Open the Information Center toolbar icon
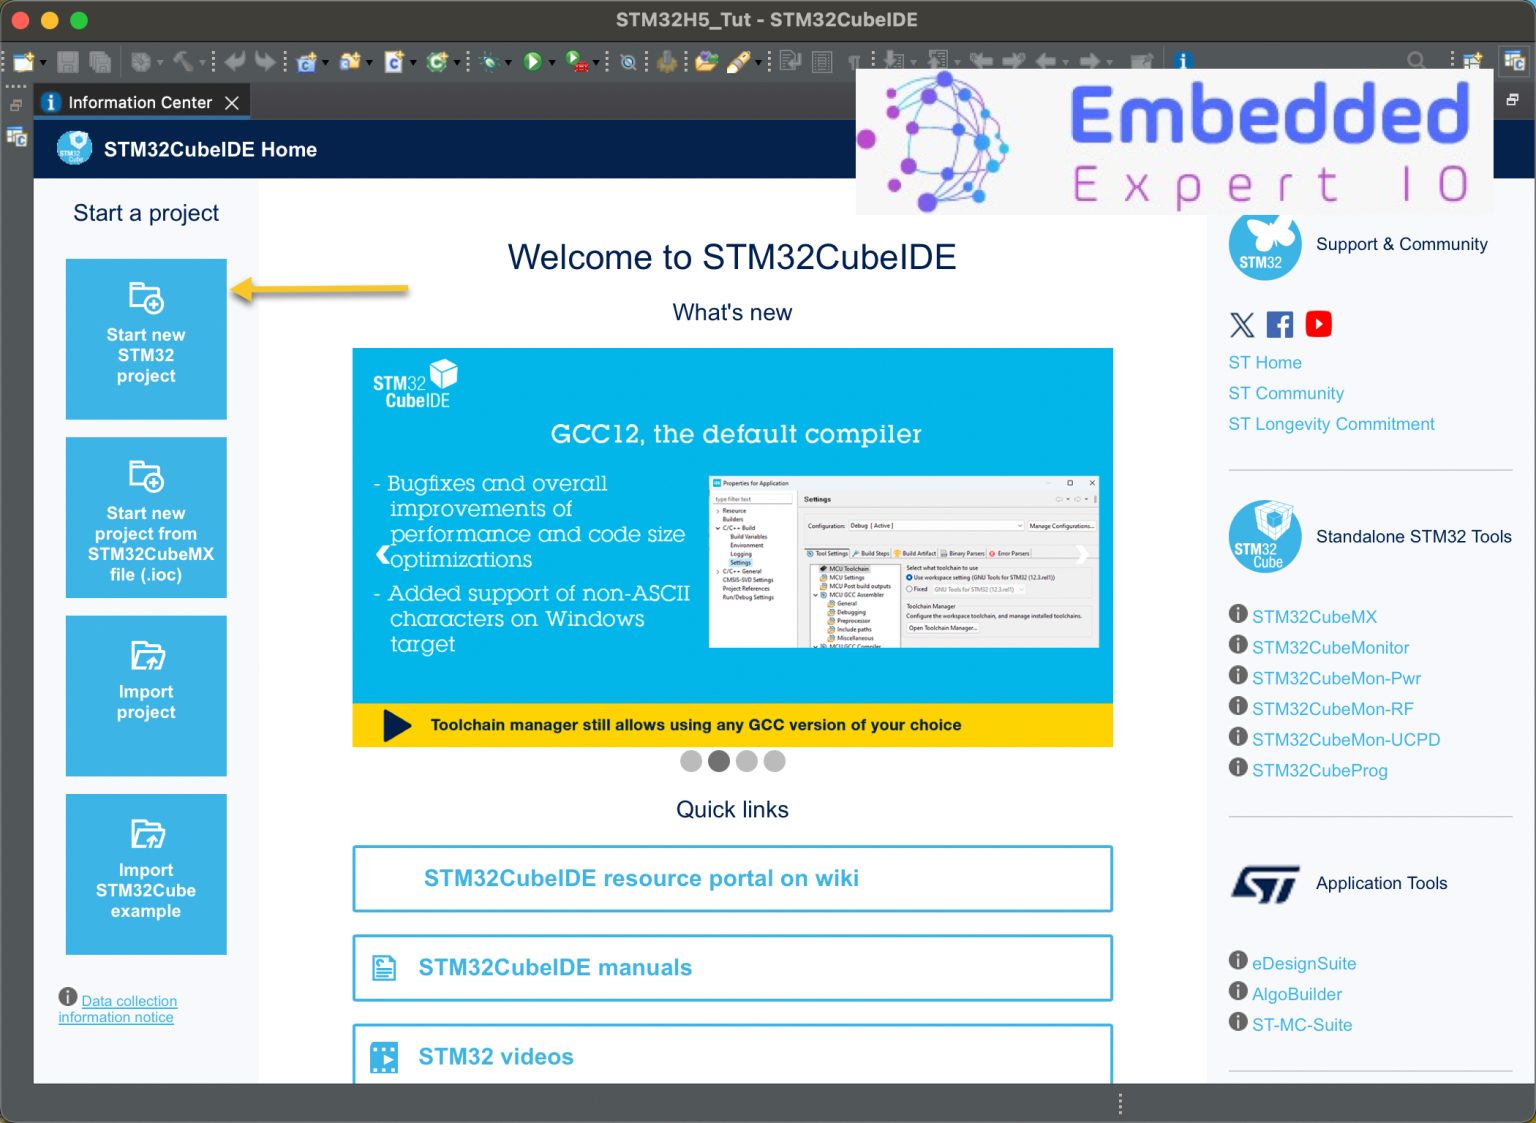The image size is (1536, 1123). (1183, 61)
